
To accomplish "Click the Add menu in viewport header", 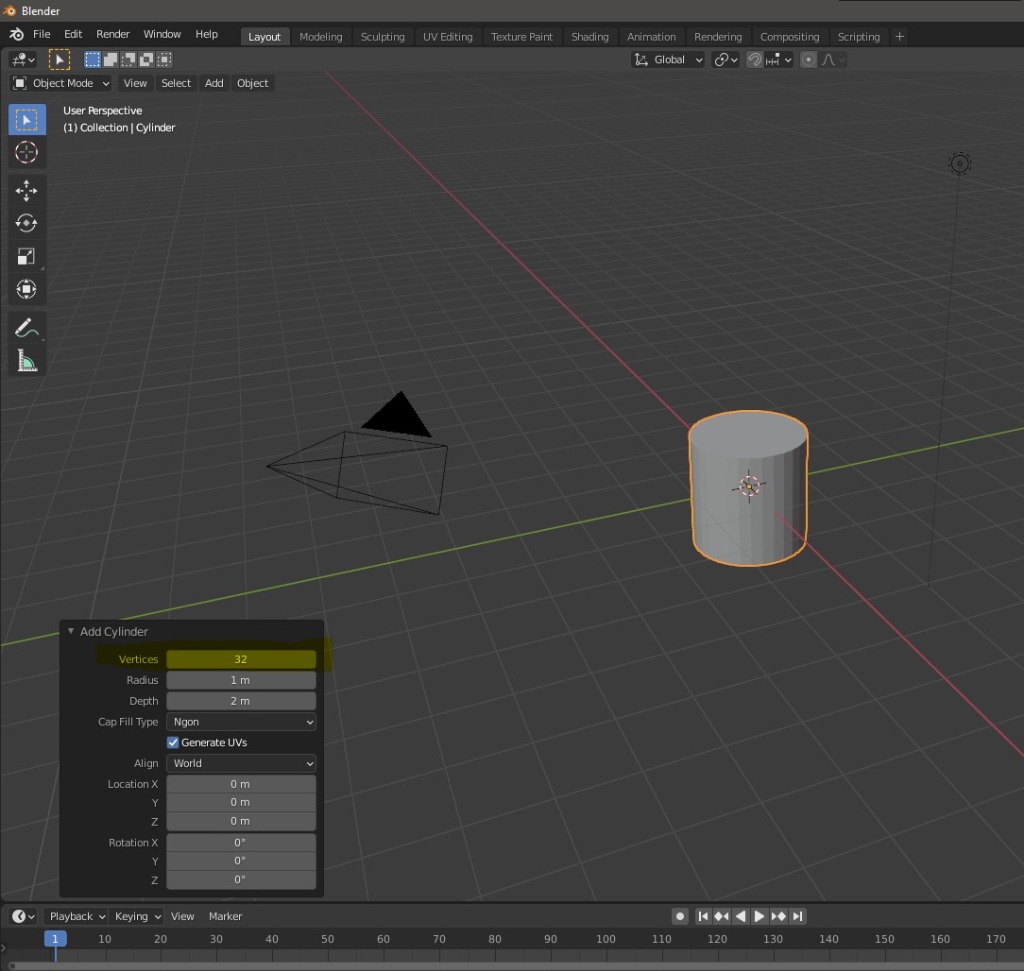I will (x=214, y=83).
